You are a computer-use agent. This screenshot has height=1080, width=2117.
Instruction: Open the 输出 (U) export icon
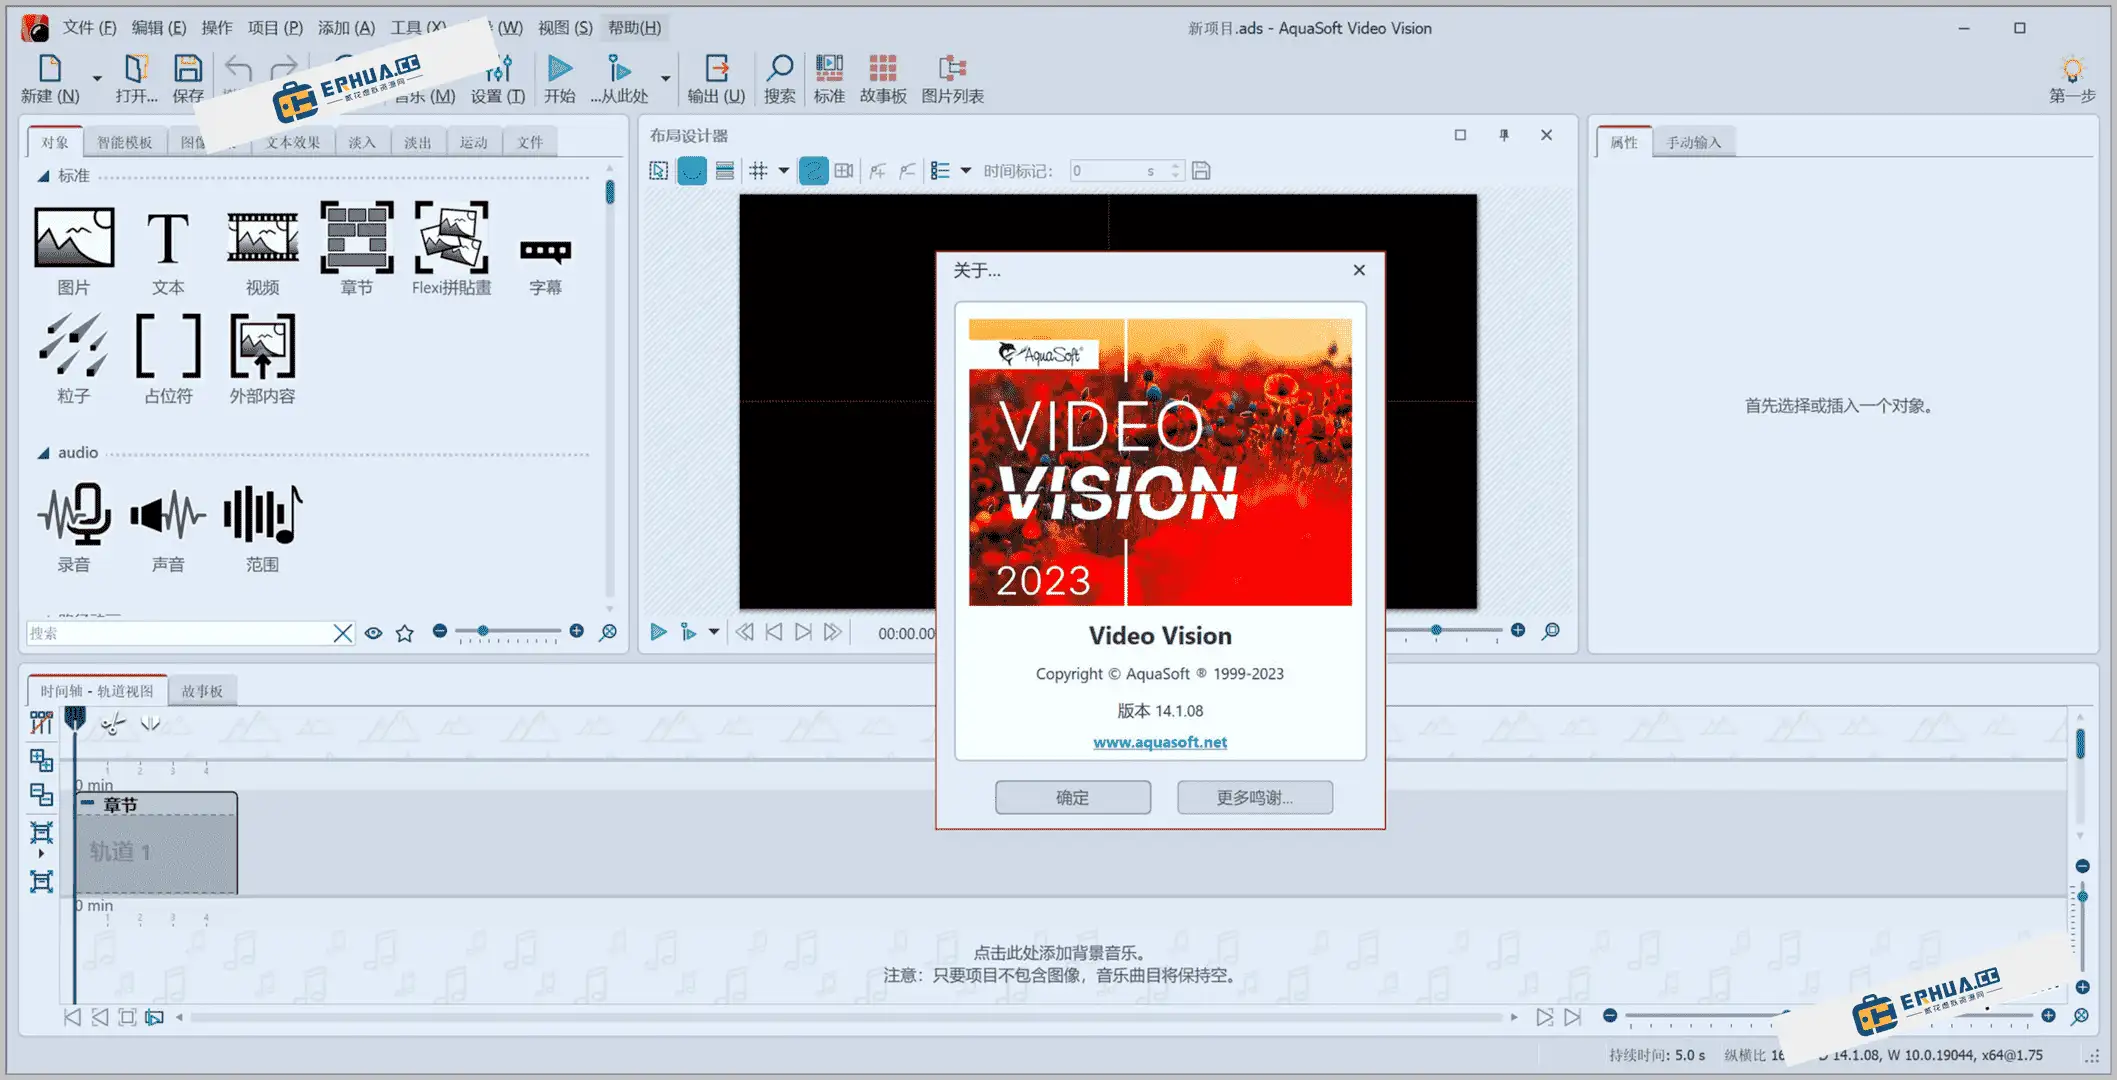coord(716,68)
